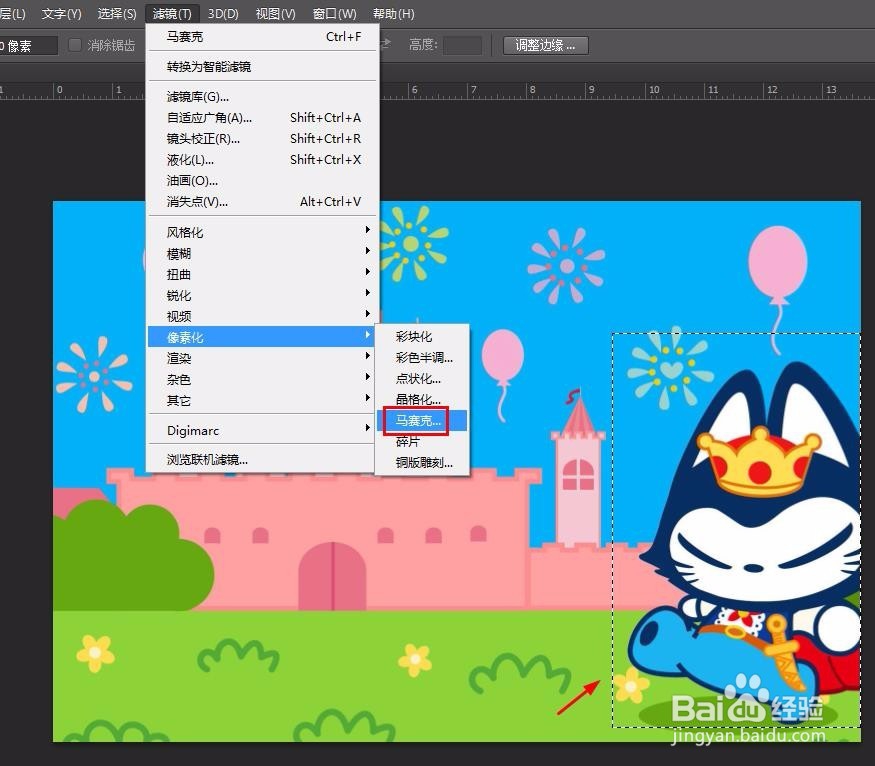Click the 像素 feather input field
The width and height of the screenshot is (875, 766).
(x=28, y=45)
